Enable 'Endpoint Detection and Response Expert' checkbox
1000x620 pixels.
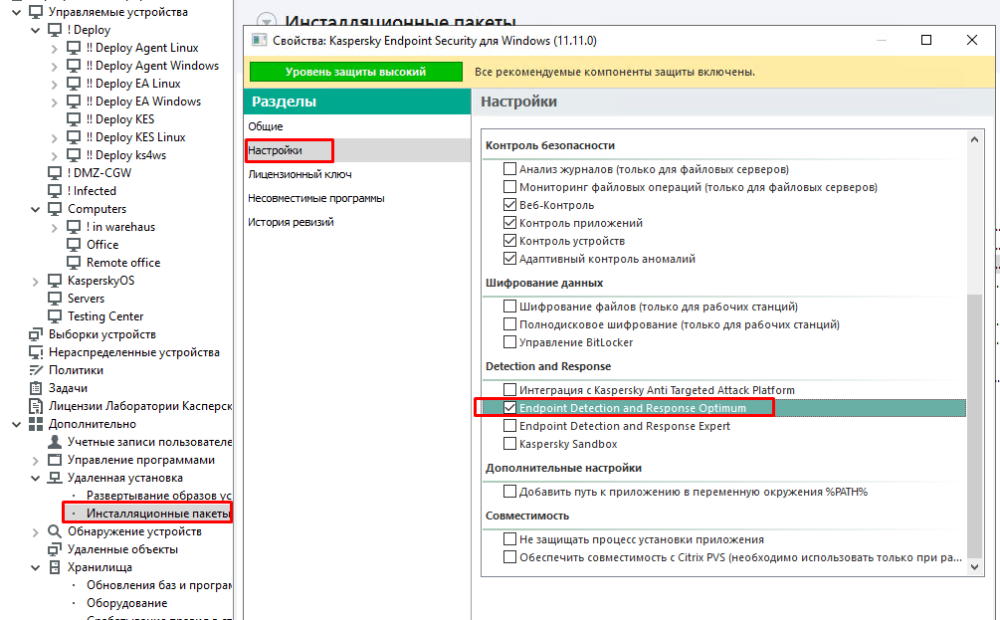click(x=510, y=425)
